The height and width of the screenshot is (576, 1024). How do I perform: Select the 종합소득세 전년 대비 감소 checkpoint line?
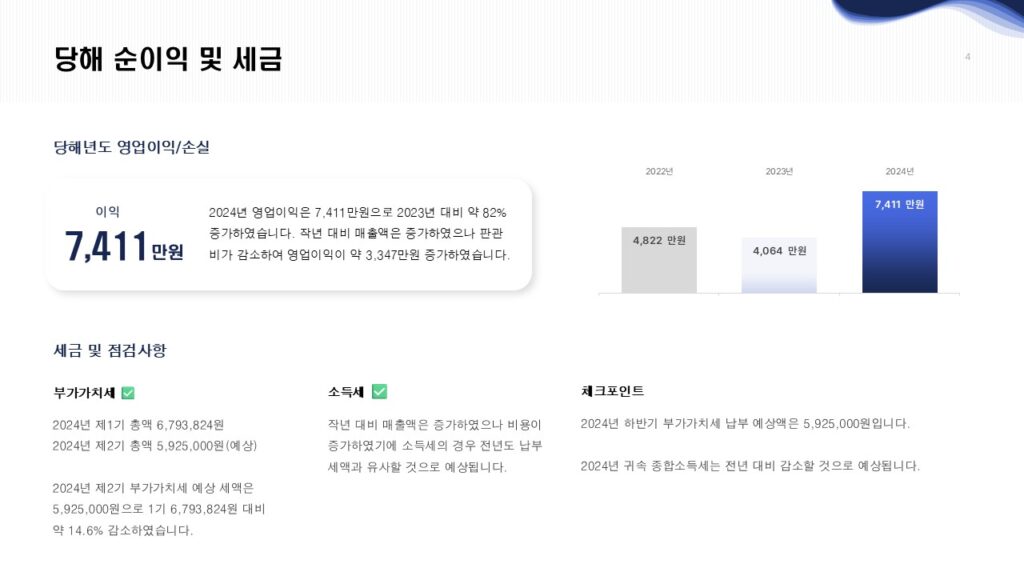coord(750,466)
